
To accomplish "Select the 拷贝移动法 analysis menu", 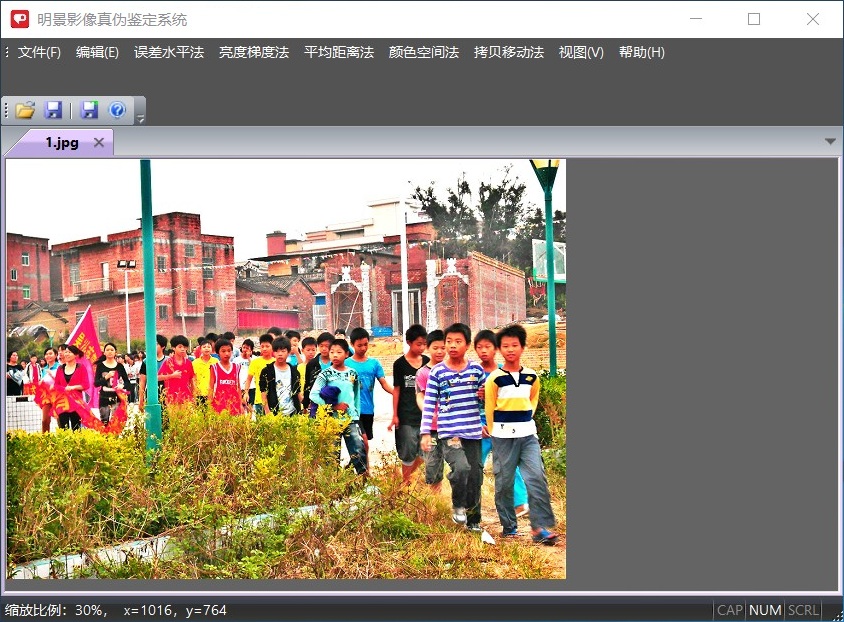I will [x=507, y=52].
